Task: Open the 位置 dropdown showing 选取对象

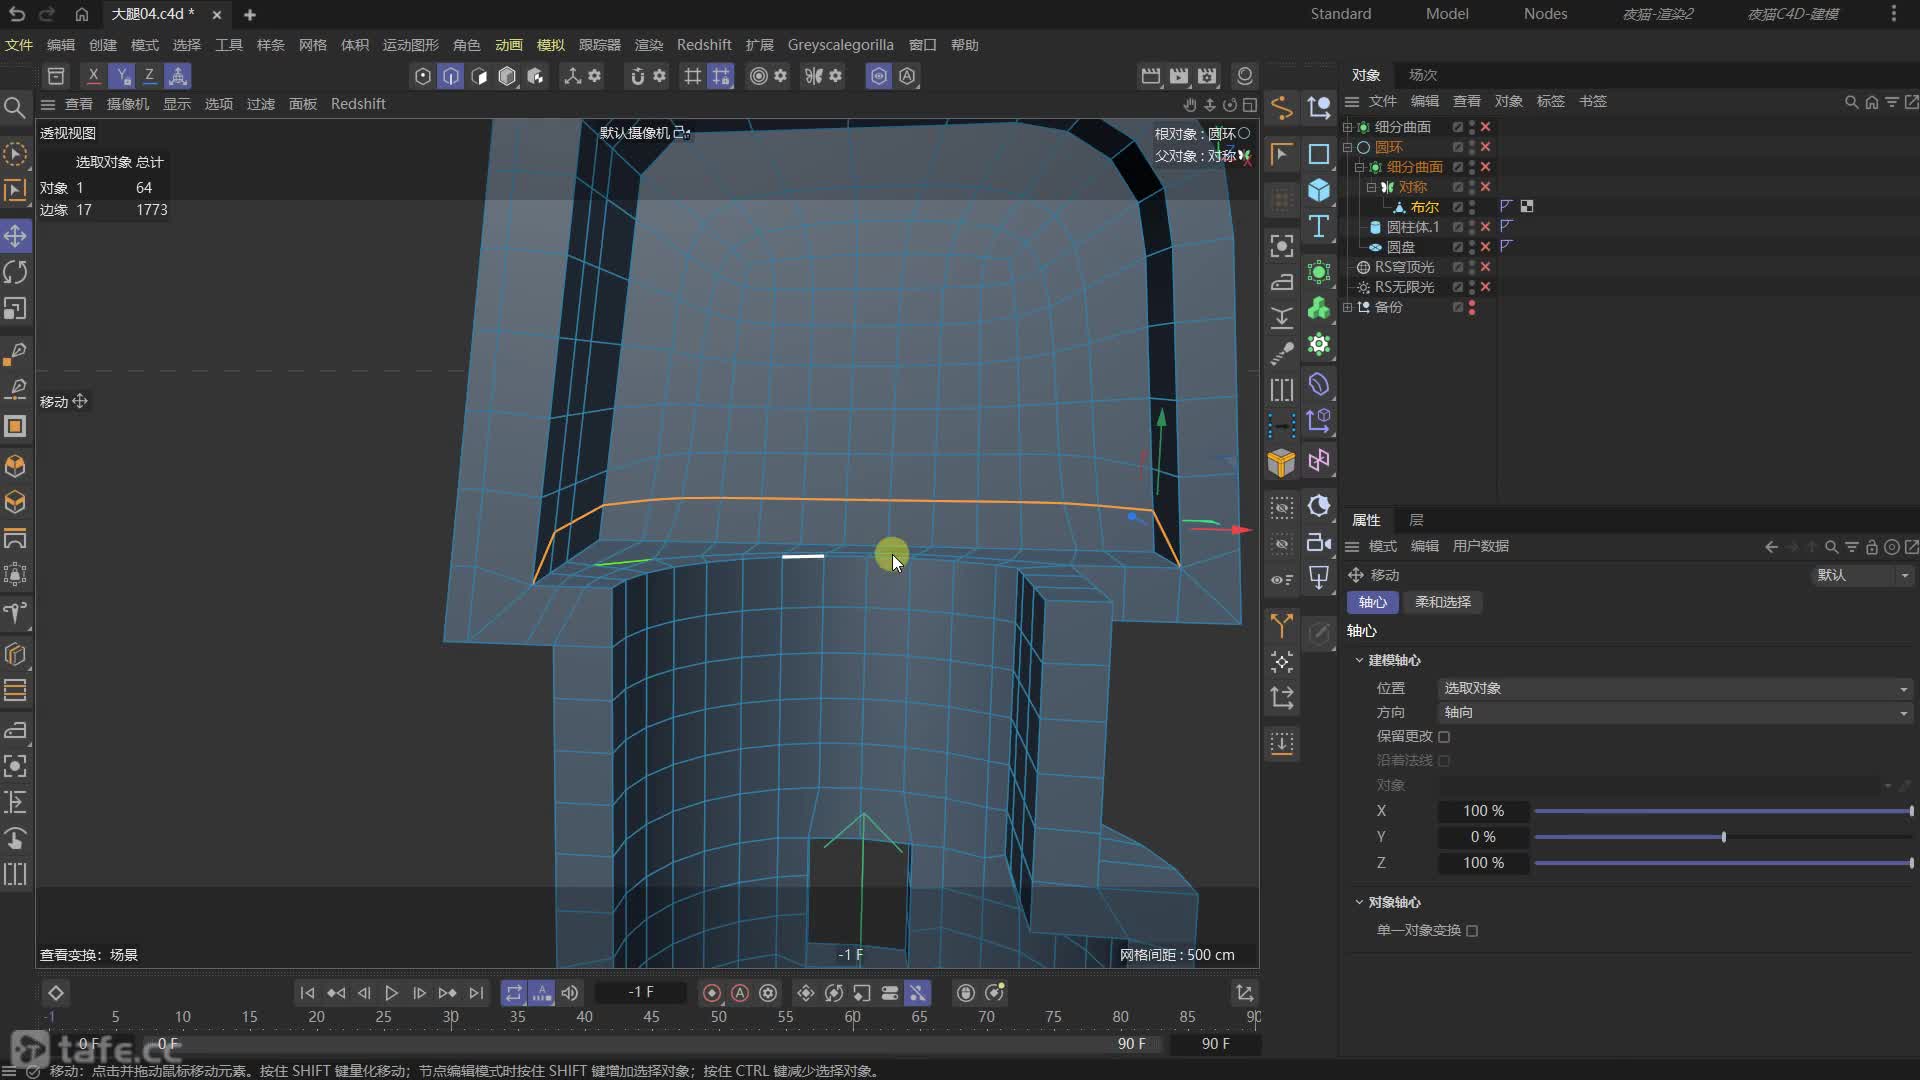Action: click(1675, 688)
